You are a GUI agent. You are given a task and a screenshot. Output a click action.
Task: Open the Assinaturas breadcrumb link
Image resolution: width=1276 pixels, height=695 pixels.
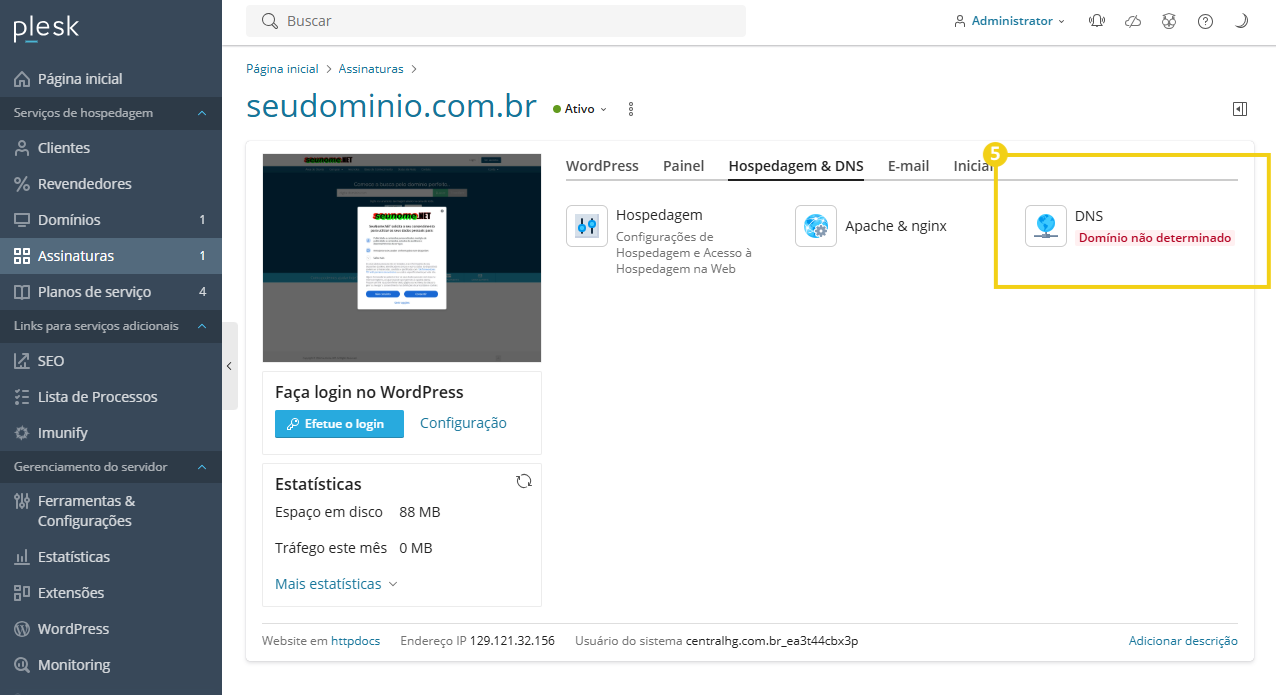370,68
